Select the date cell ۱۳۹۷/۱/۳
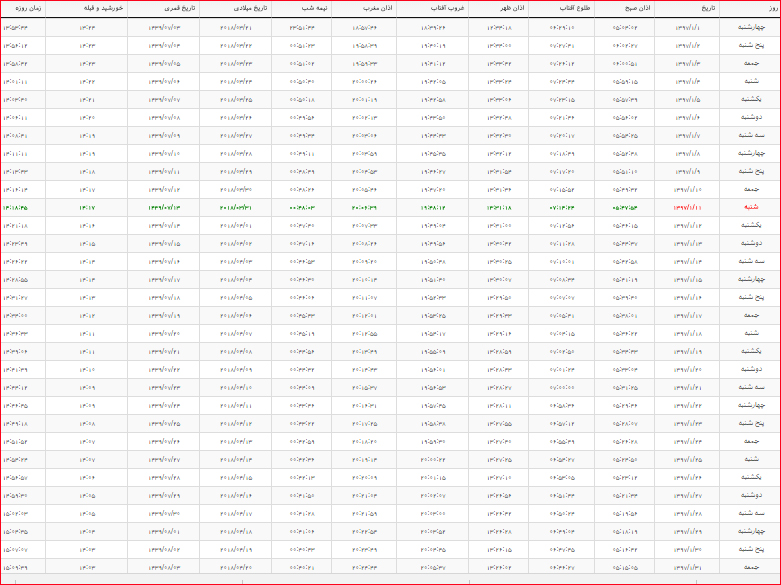This screenshot has width=781, height=585. (687, 63)
